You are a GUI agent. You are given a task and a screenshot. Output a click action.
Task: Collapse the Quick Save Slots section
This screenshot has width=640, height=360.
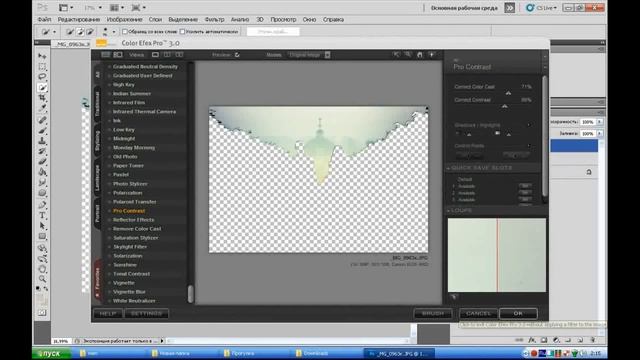(x=448, y=168)
